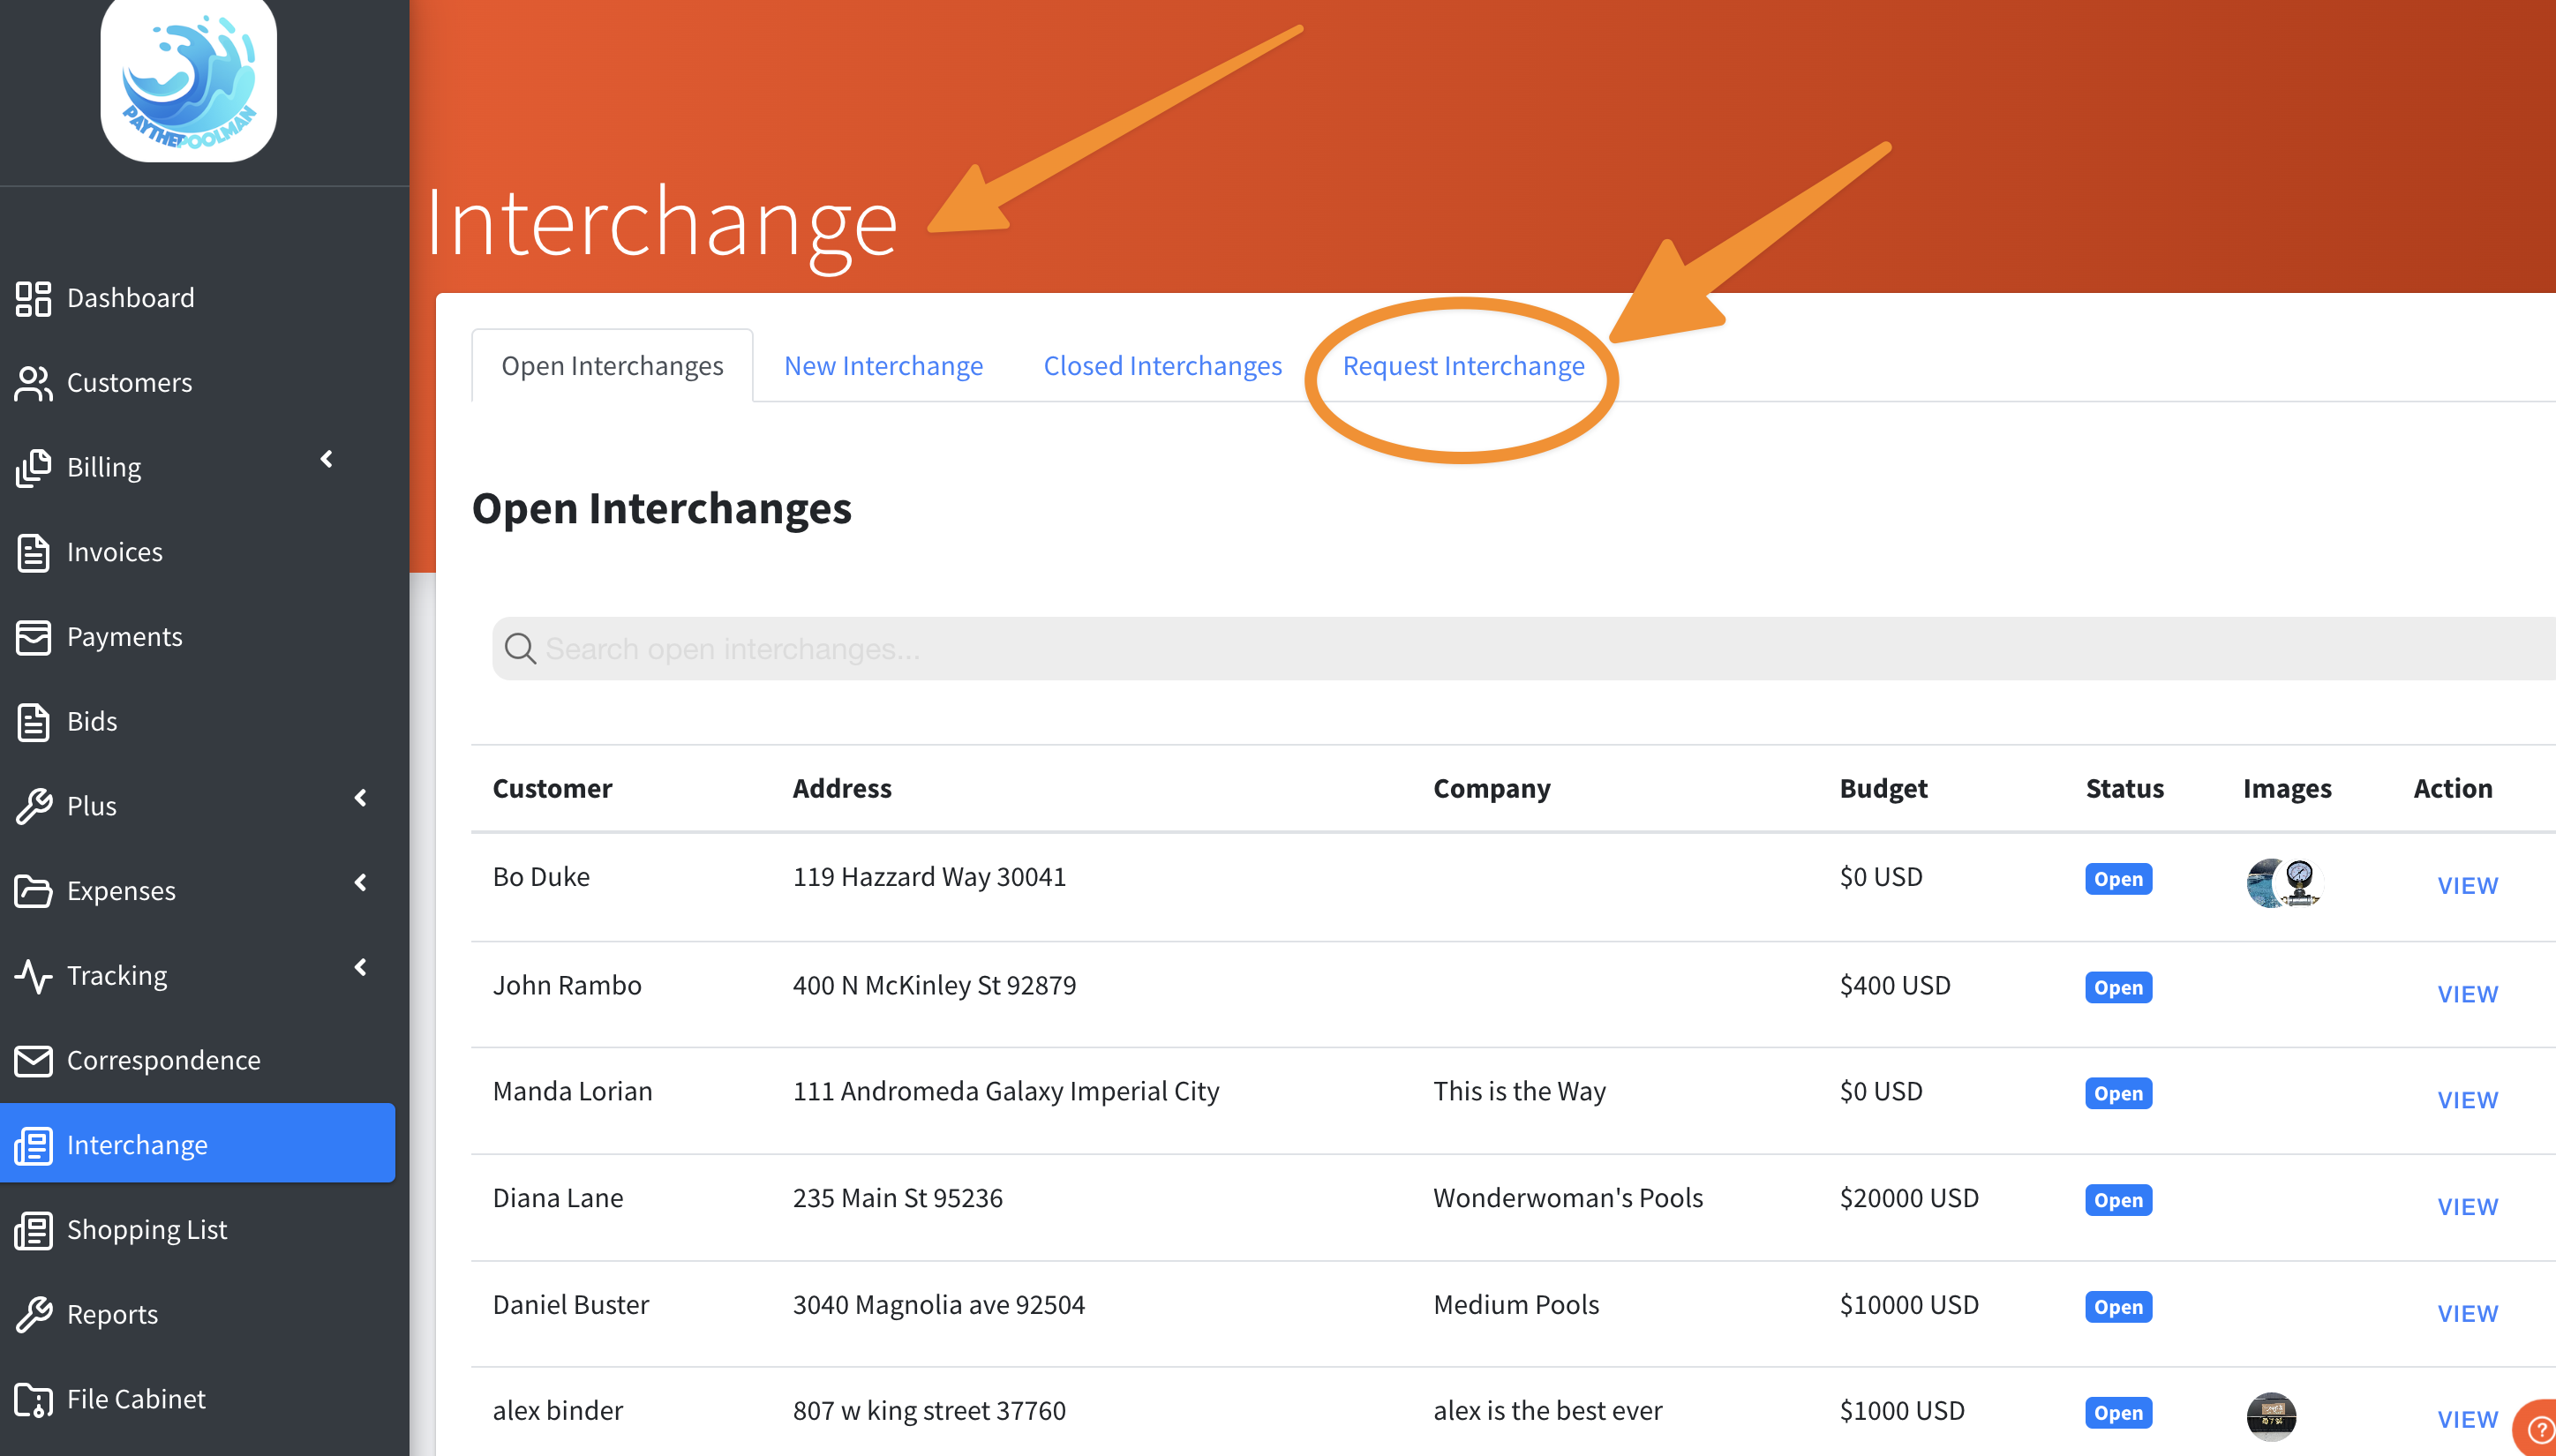Open the Request Interchange tab

(x=1463, y=366)
